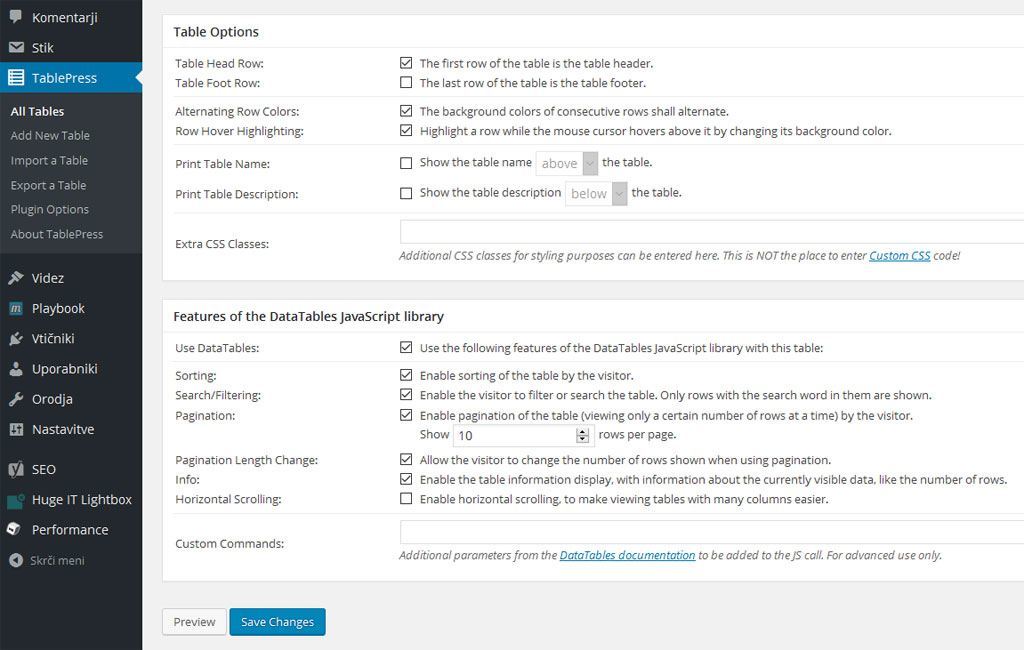
Task: Click the SEO Yoast icon
Action: click(x=16, y=469)
